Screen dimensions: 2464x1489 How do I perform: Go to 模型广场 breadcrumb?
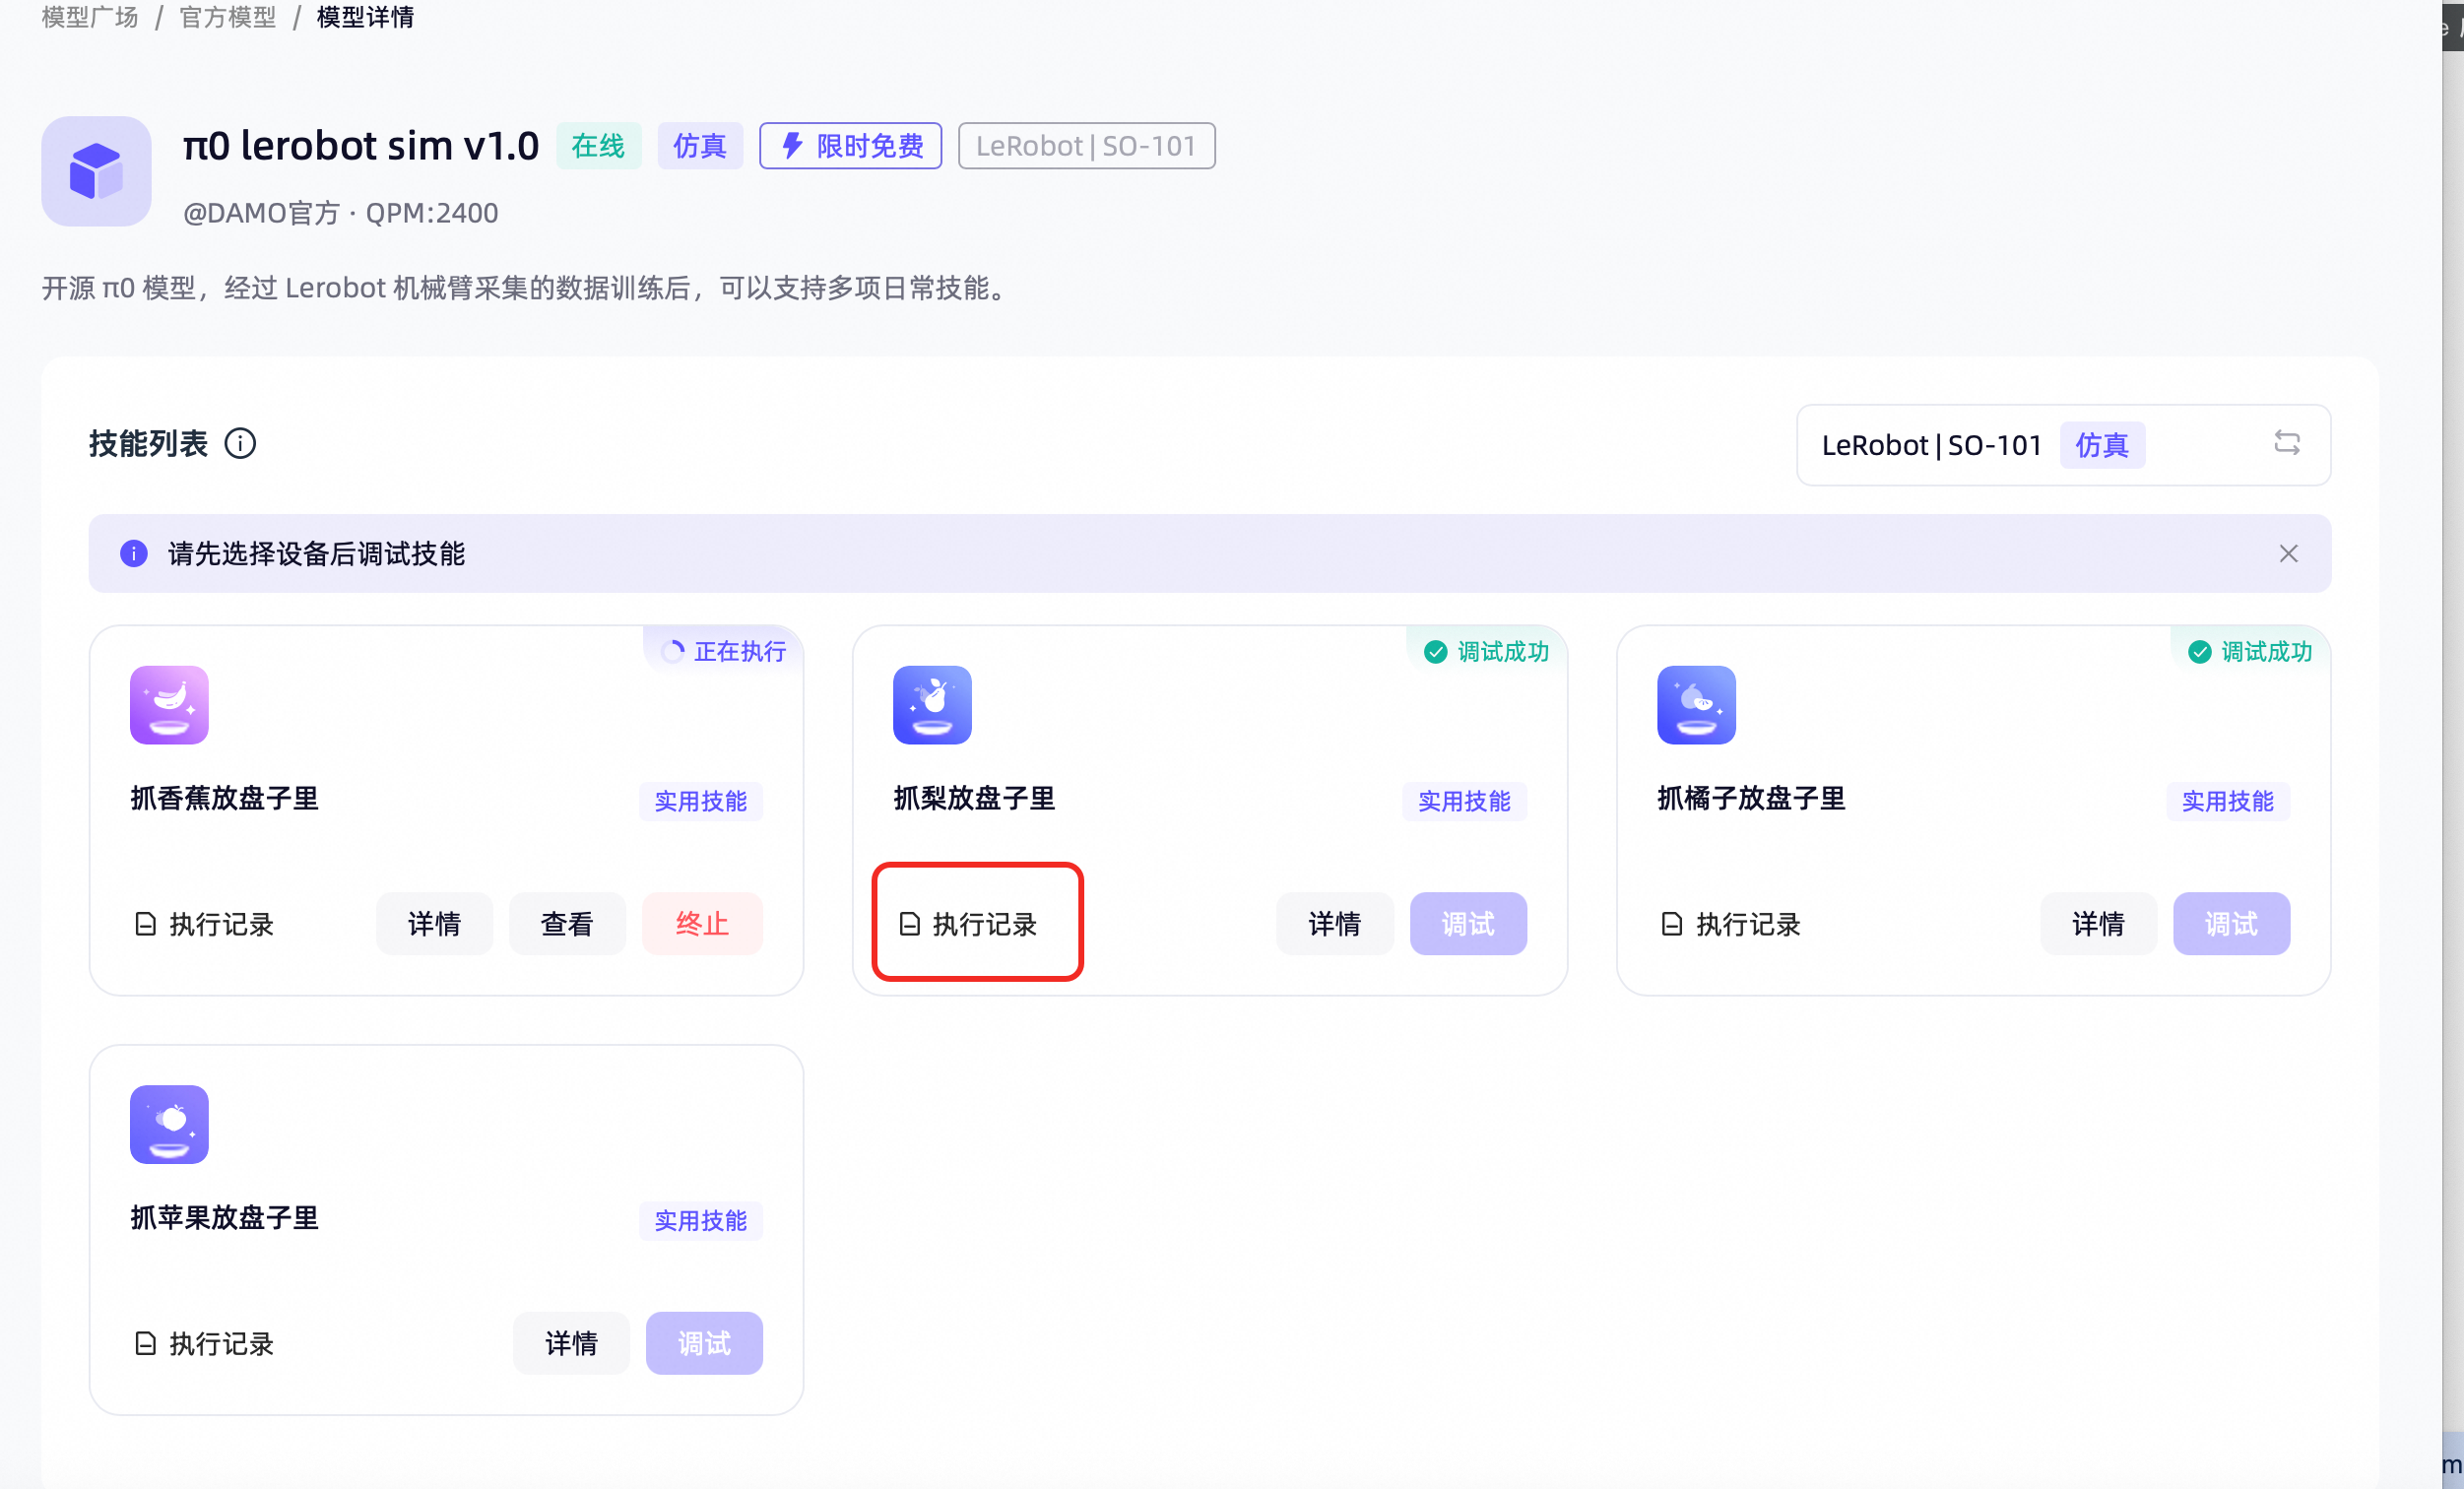[x=90, y=17]
